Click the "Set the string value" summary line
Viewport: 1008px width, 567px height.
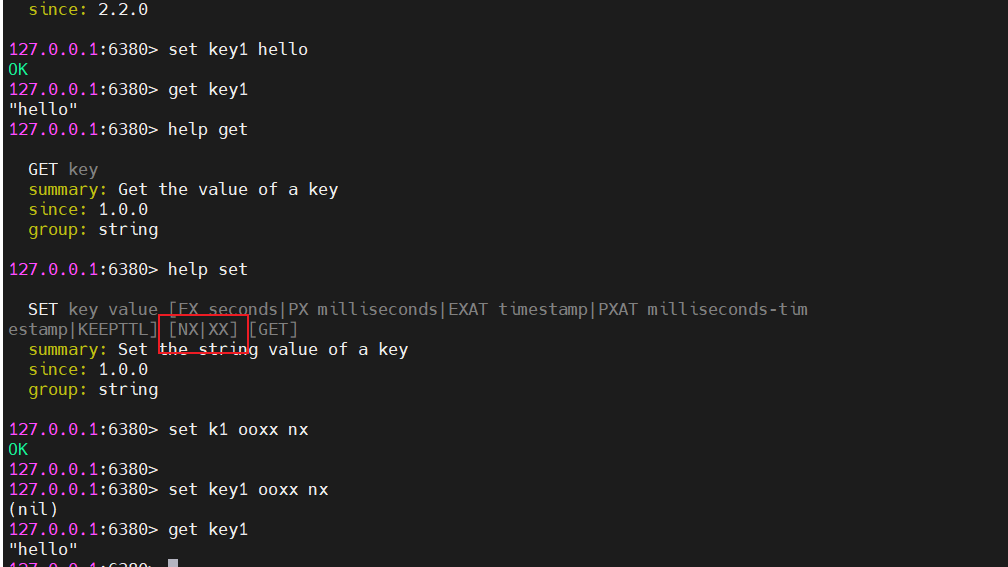262,349
